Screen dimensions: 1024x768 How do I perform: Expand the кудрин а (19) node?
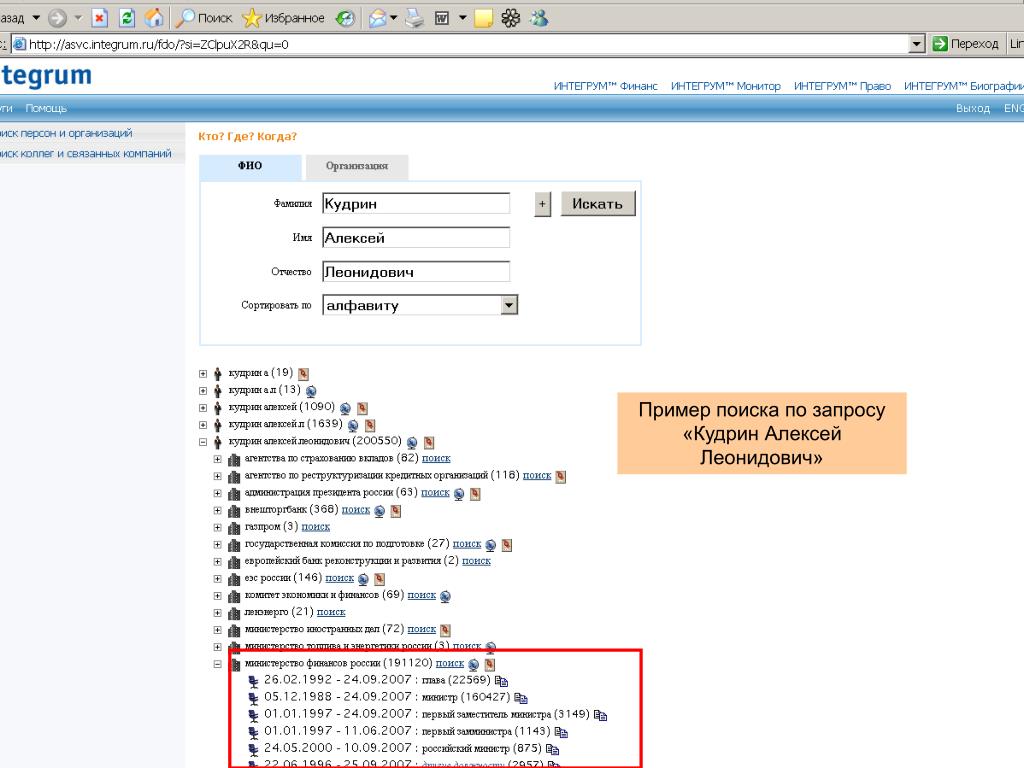click(203, 374)
